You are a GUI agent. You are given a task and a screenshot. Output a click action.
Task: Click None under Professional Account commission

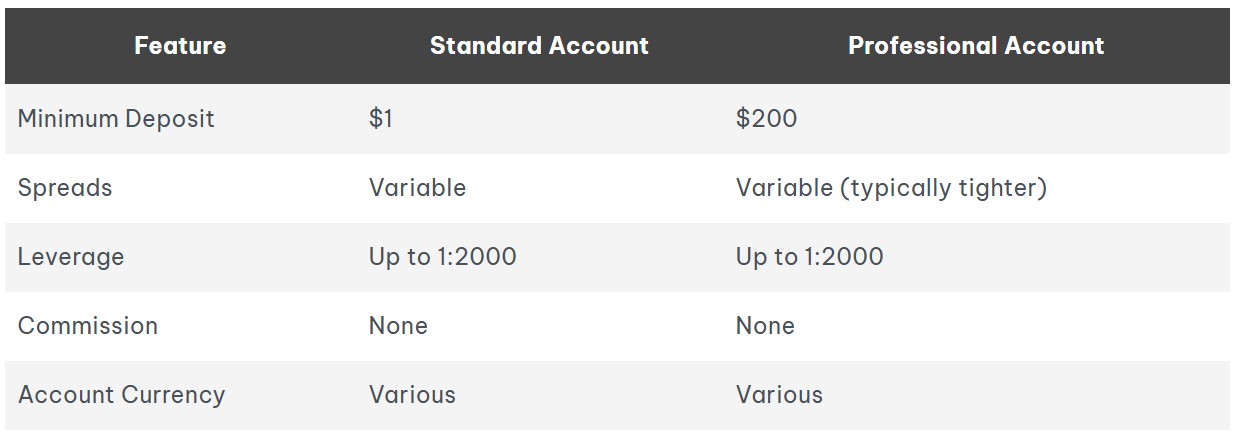tap(765, 326)
